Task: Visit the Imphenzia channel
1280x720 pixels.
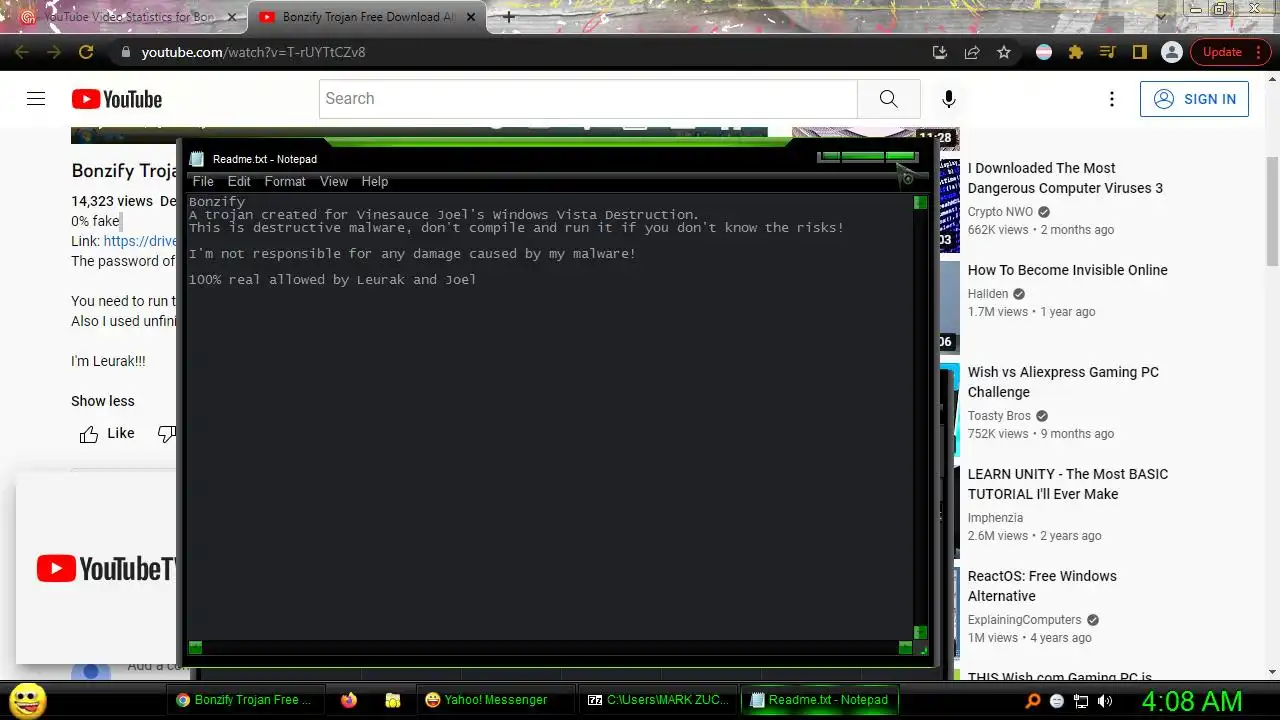Action: tap(995, 518)
